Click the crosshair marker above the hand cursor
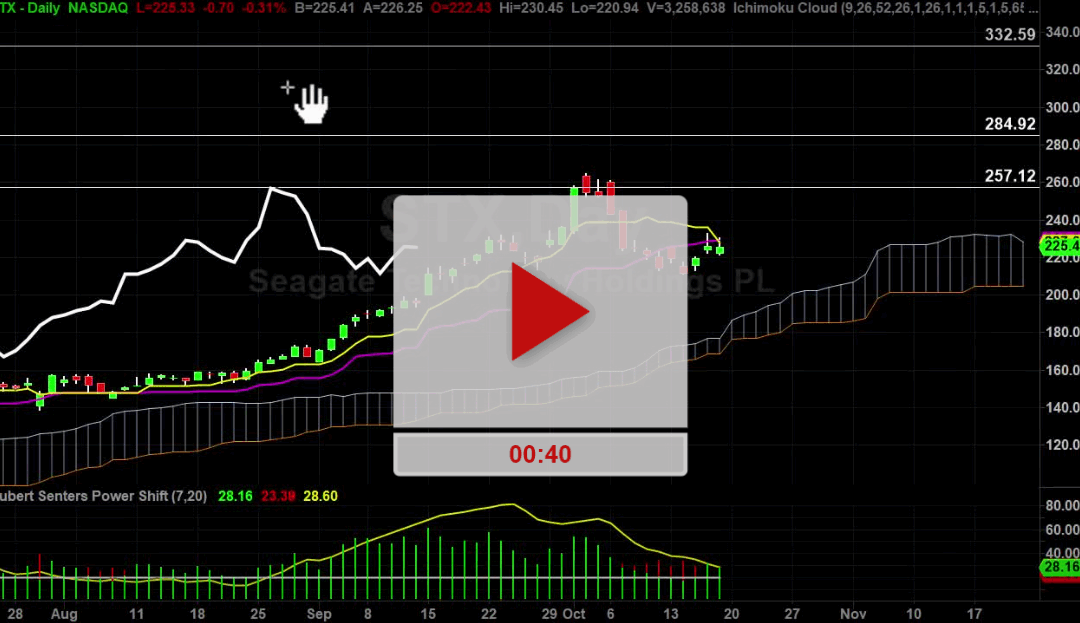The image size is (1080, 623). [288, 87]
